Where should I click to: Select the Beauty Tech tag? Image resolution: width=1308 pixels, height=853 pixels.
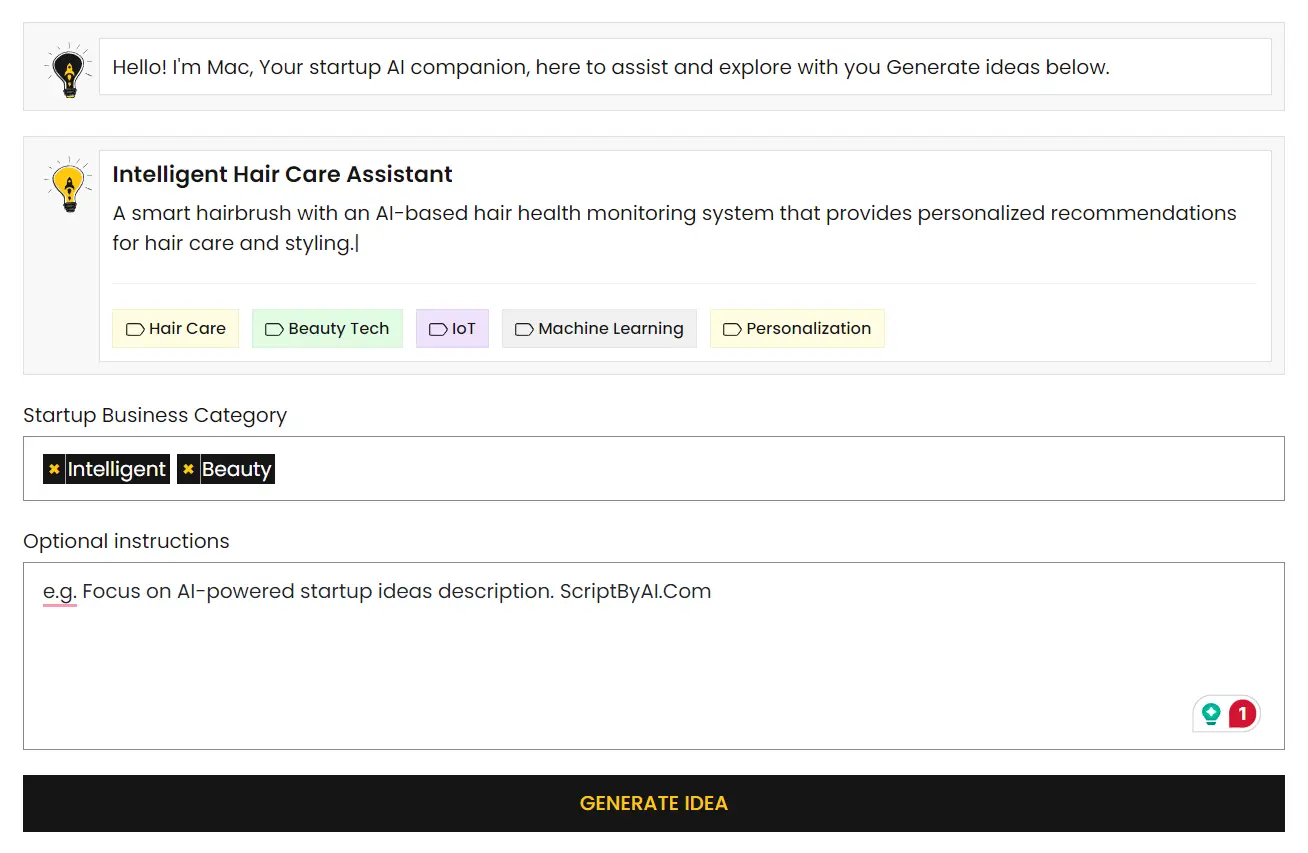coord(327,329)
